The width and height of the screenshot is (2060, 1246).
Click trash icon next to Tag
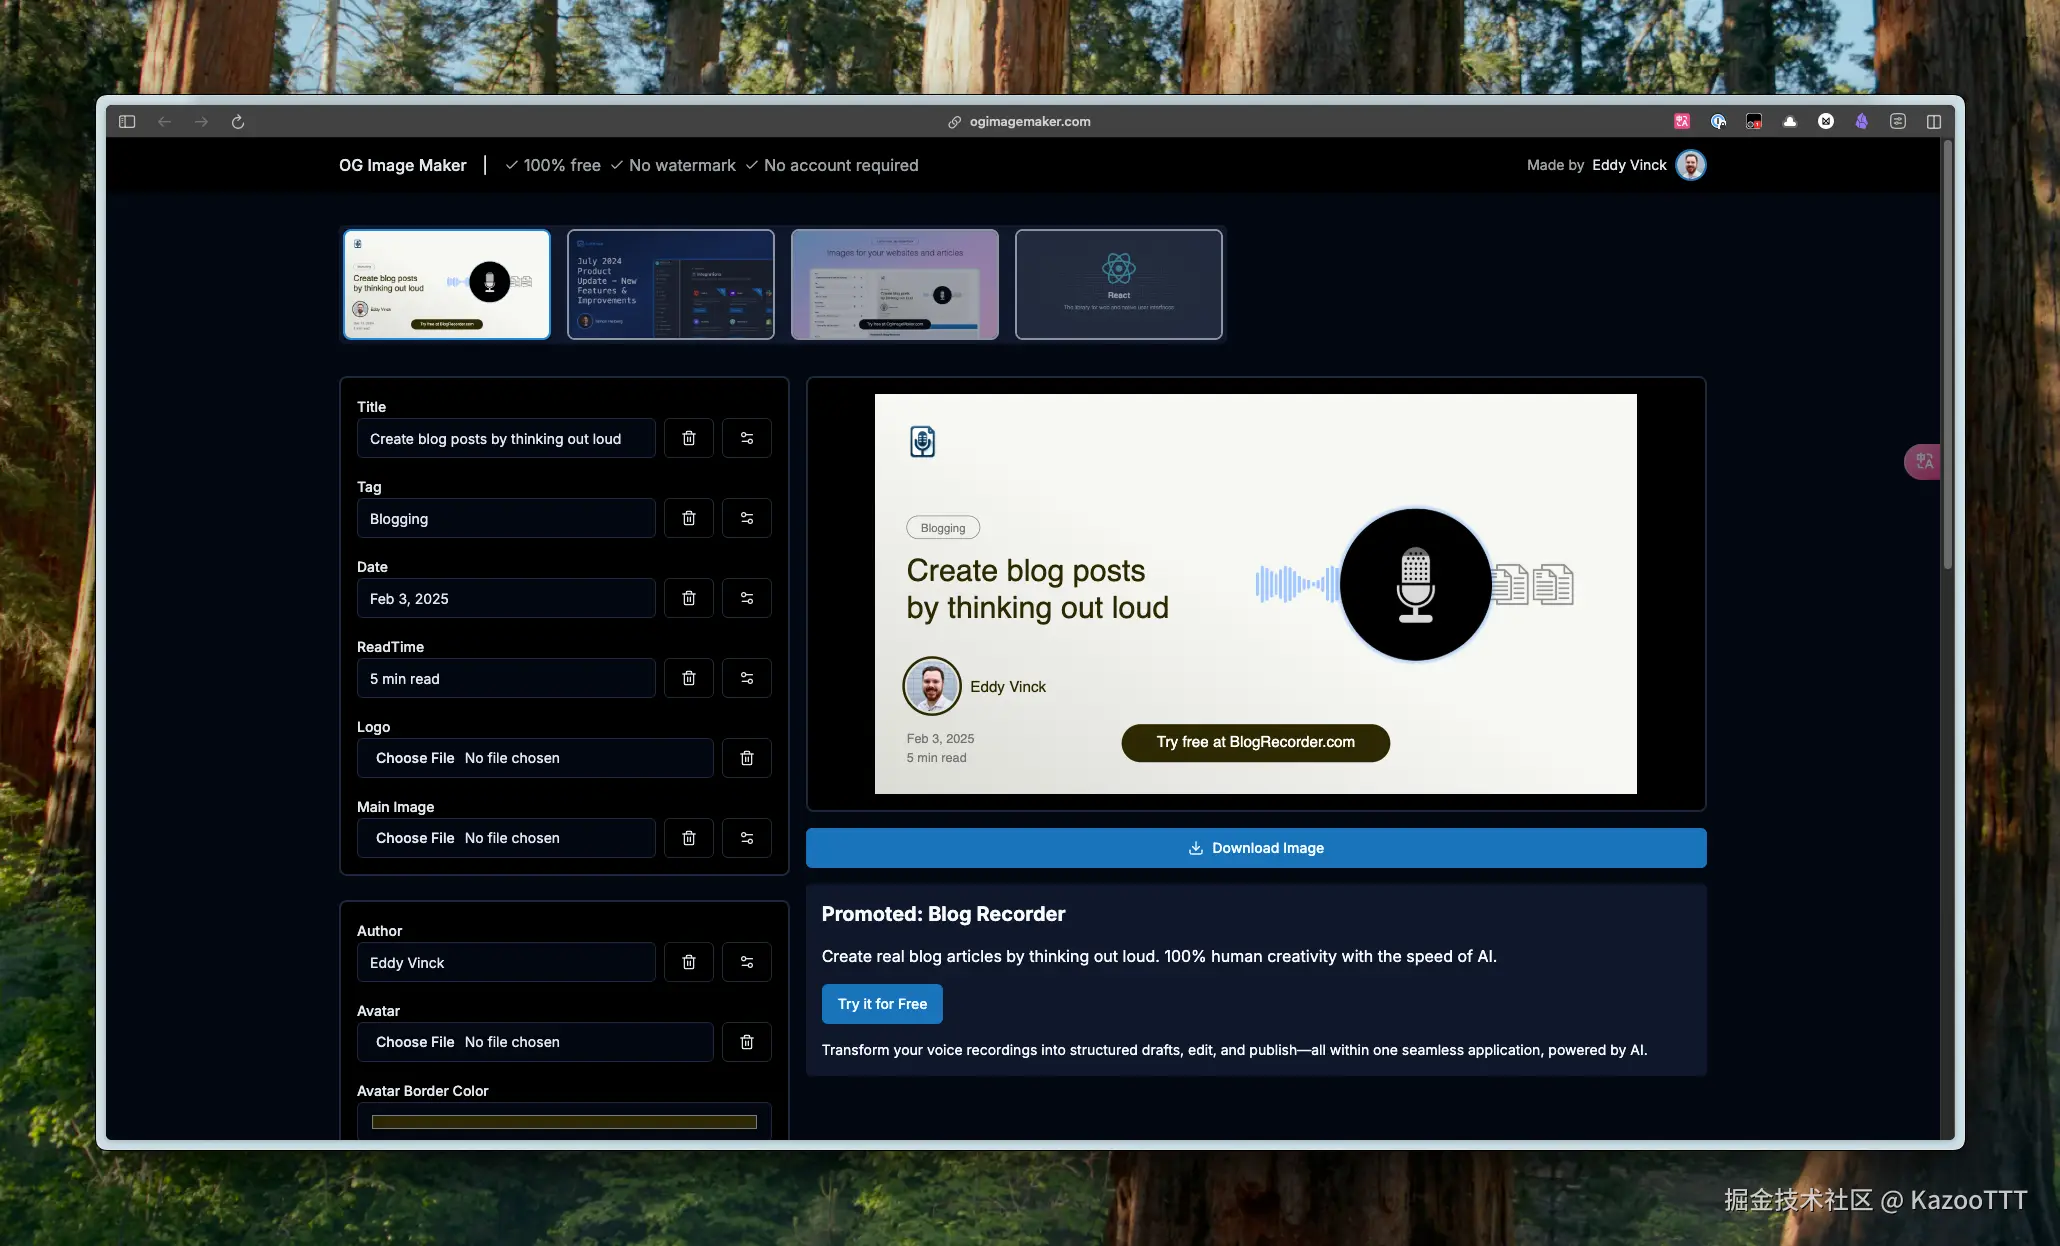(x=688, y=518)
